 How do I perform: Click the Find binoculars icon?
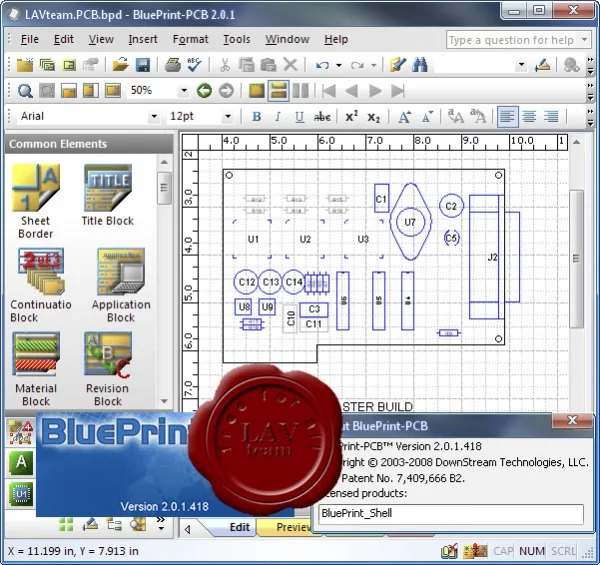[x=420, y=65]
